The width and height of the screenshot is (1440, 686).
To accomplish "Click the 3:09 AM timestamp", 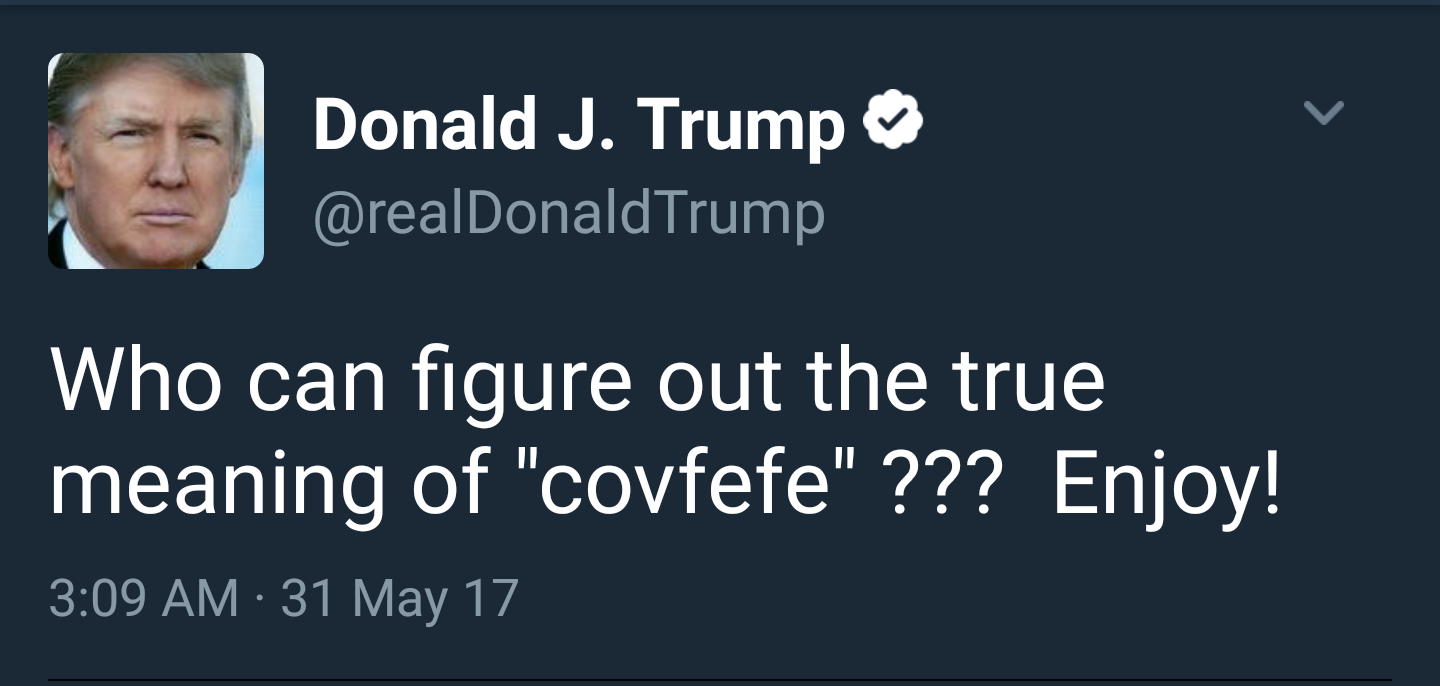I will tap(143, 598).
